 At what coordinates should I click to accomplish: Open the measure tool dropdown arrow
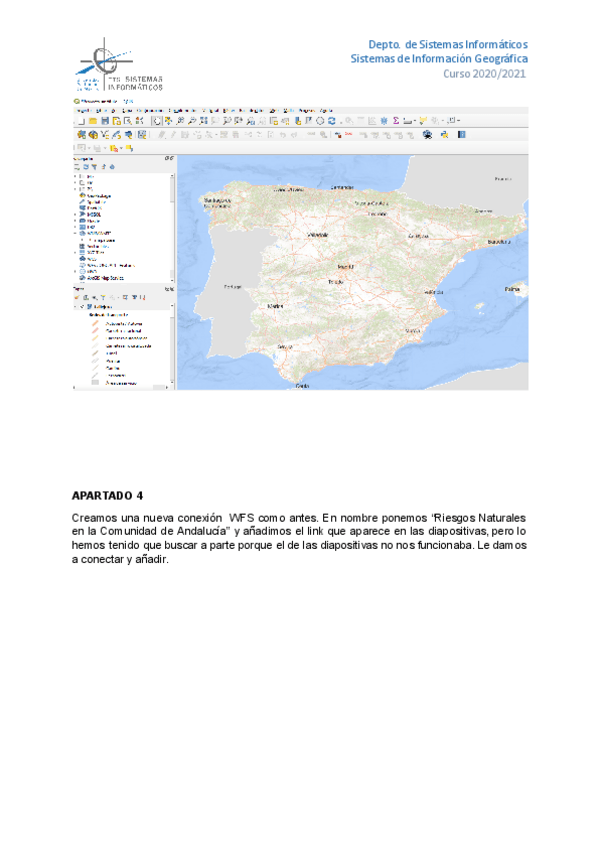pos(415,120)
